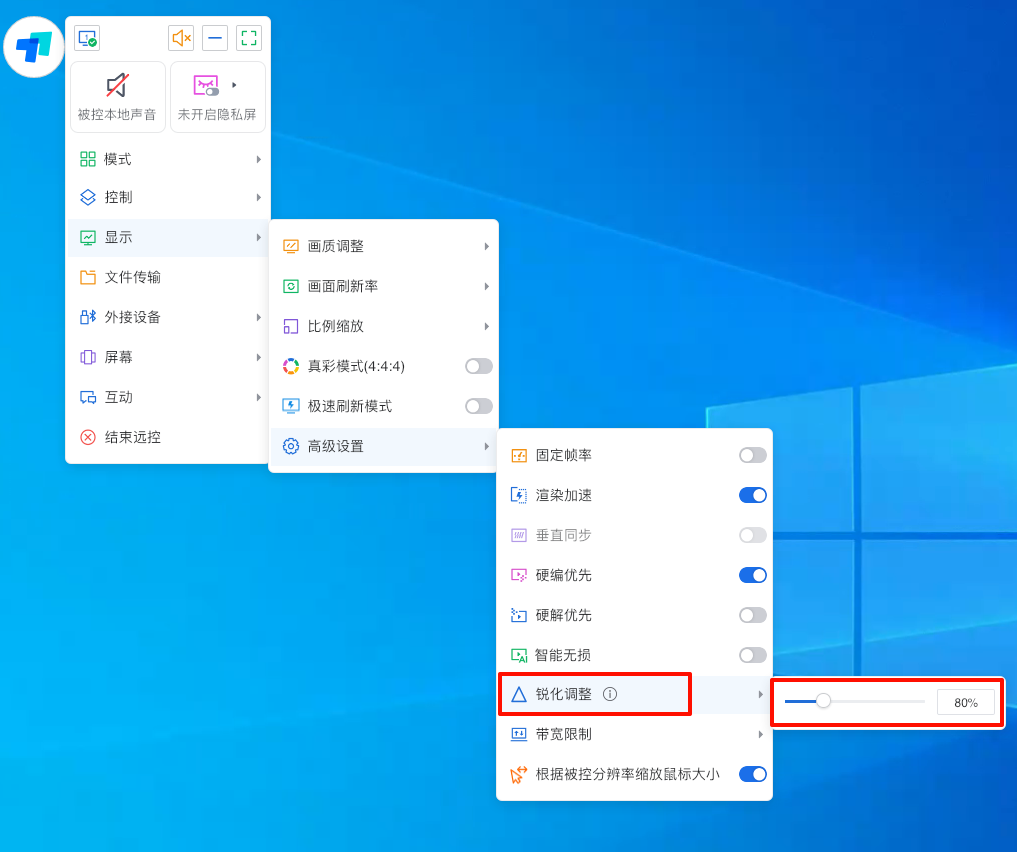Click the 被控本地声音 button
1017x852 pixels.
pyautogui.click(x=118, y=97)
